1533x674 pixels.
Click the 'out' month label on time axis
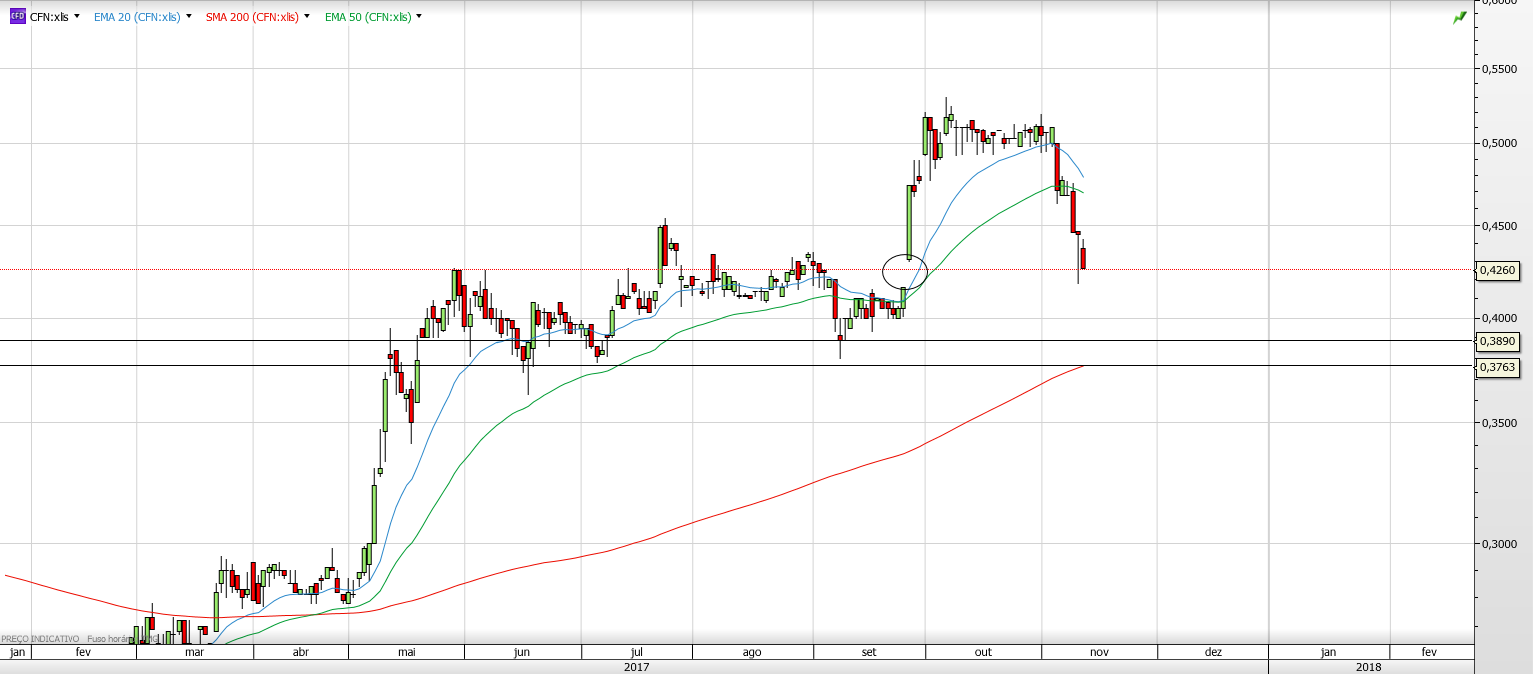click(983, 652)
